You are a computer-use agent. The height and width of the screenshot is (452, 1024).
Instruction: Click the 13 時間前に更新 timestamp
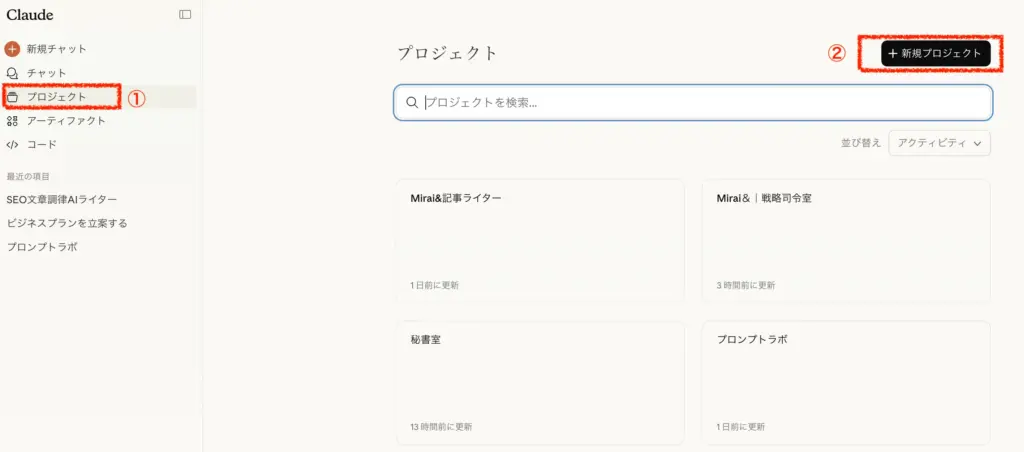click(x=441, y=427)
